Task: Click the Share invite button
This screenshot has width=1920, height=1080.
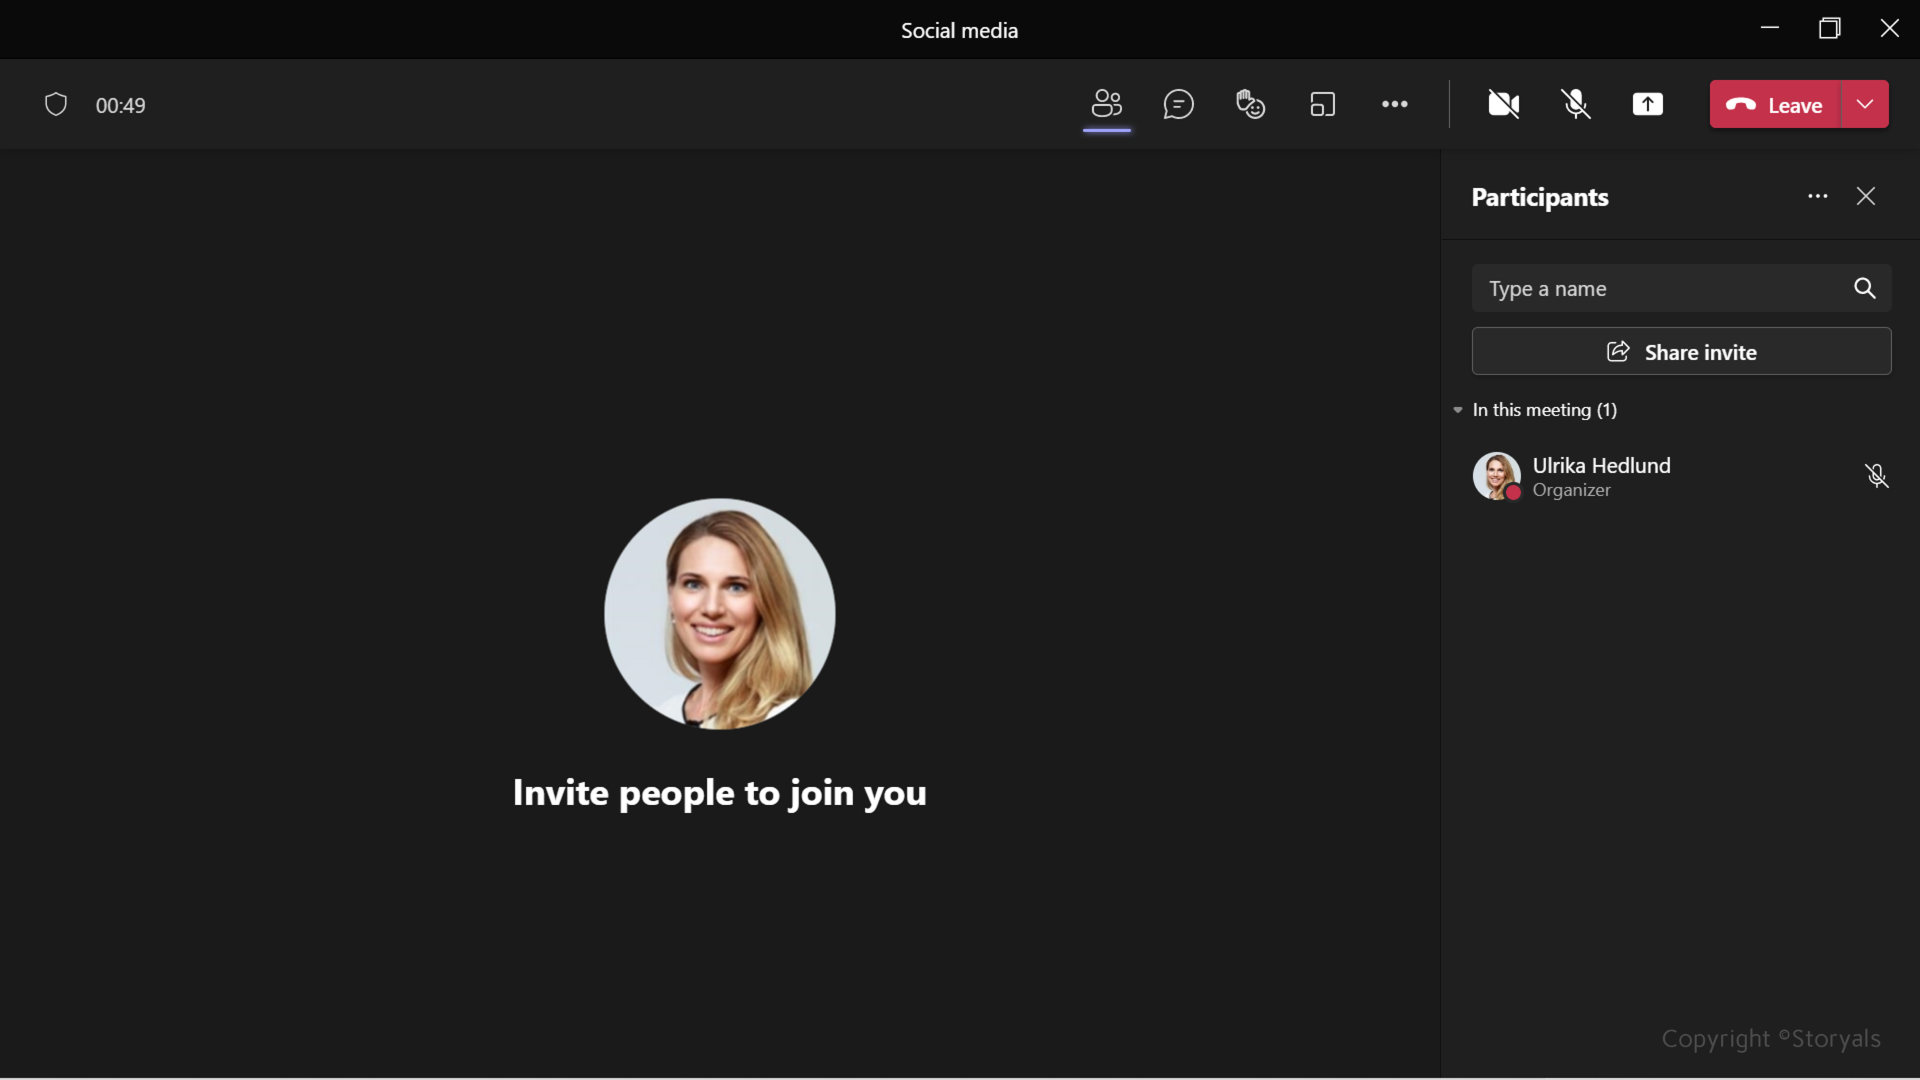Action: click(1681, 351)
